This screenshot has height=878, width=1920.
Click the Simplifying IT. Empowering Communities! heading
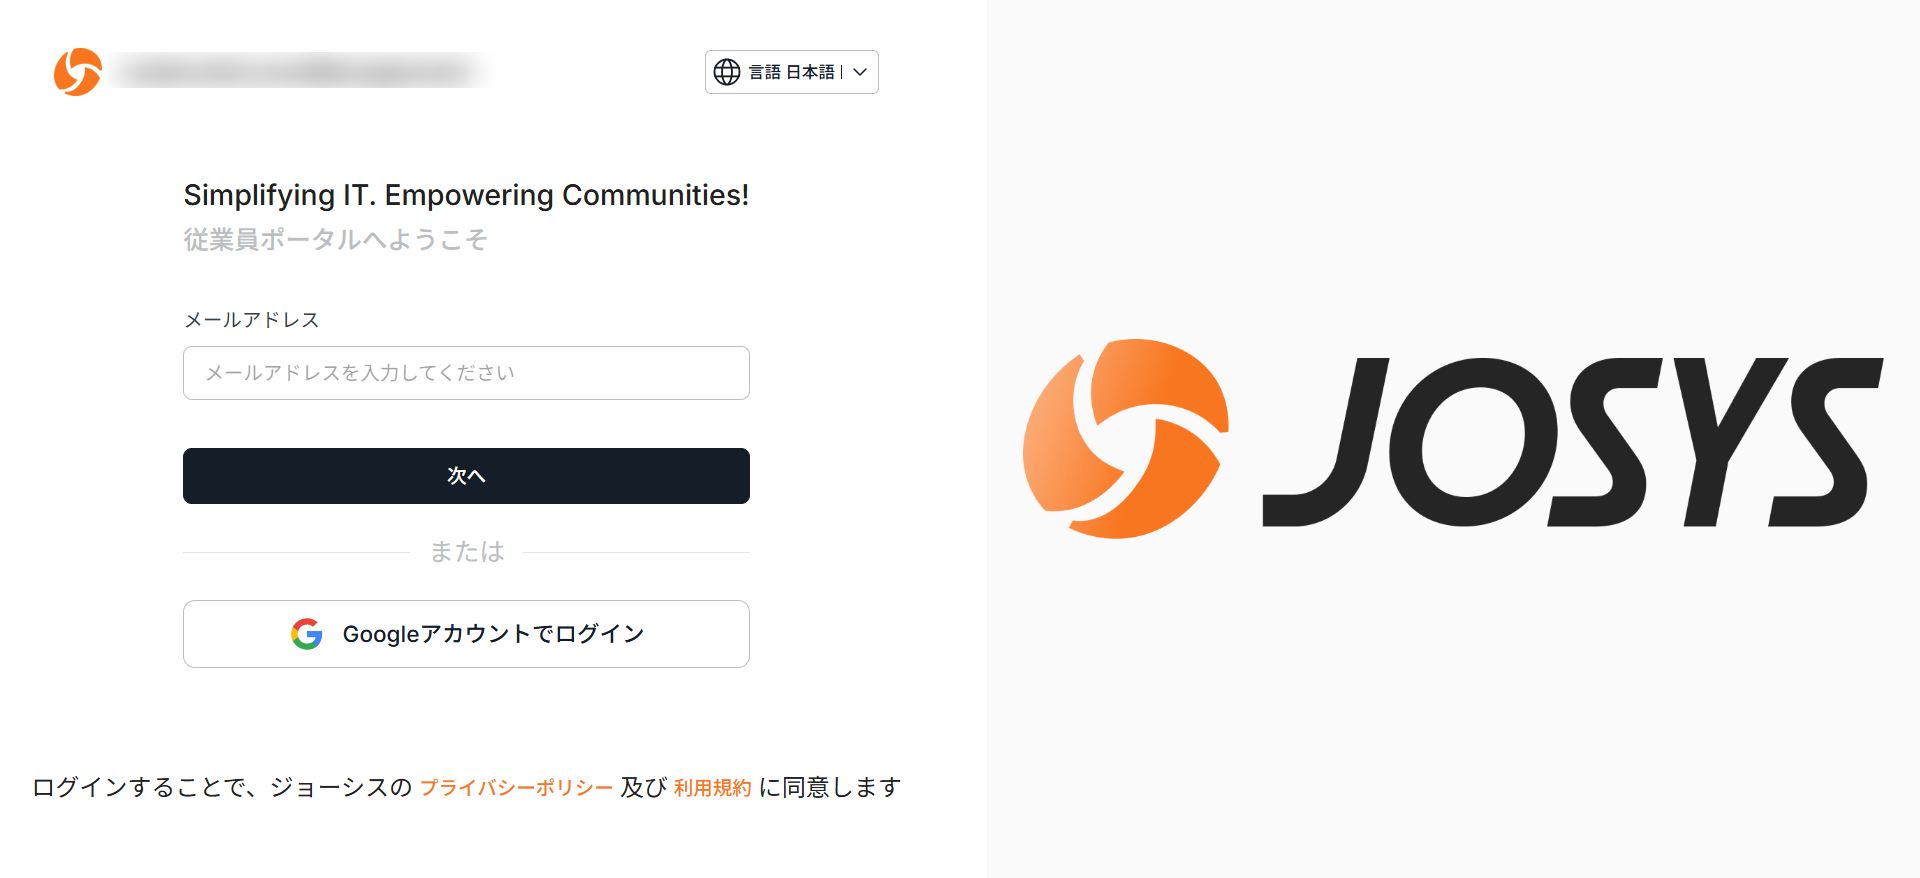pyautogui.click(x=466, y=195)
